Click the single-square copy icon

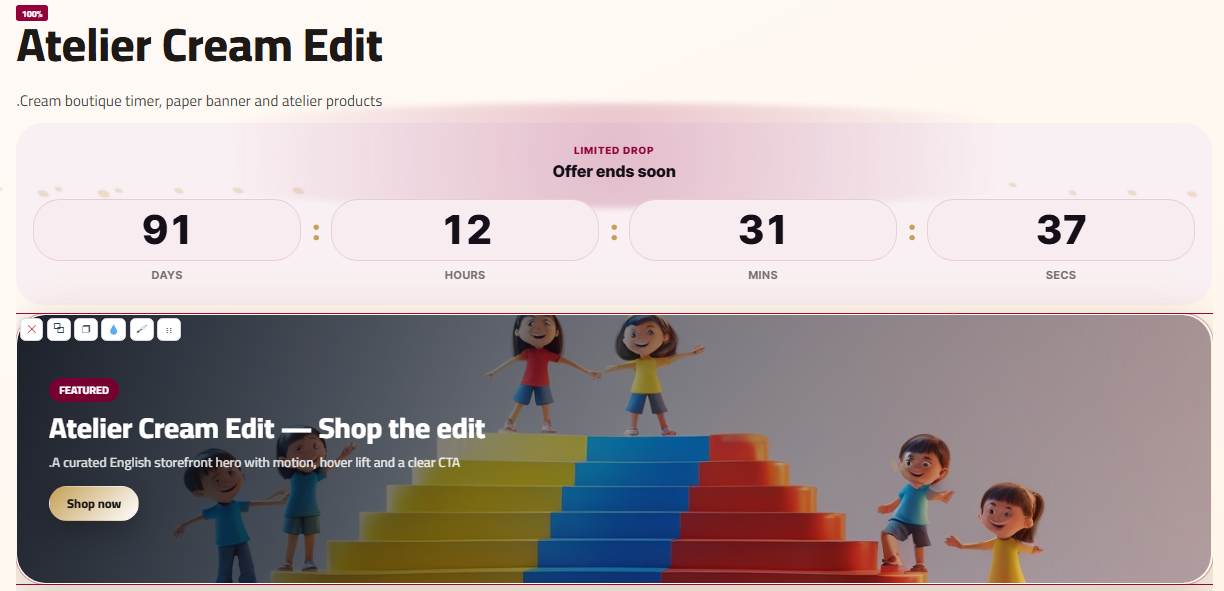pyautogui.click(x=86, y=329)
